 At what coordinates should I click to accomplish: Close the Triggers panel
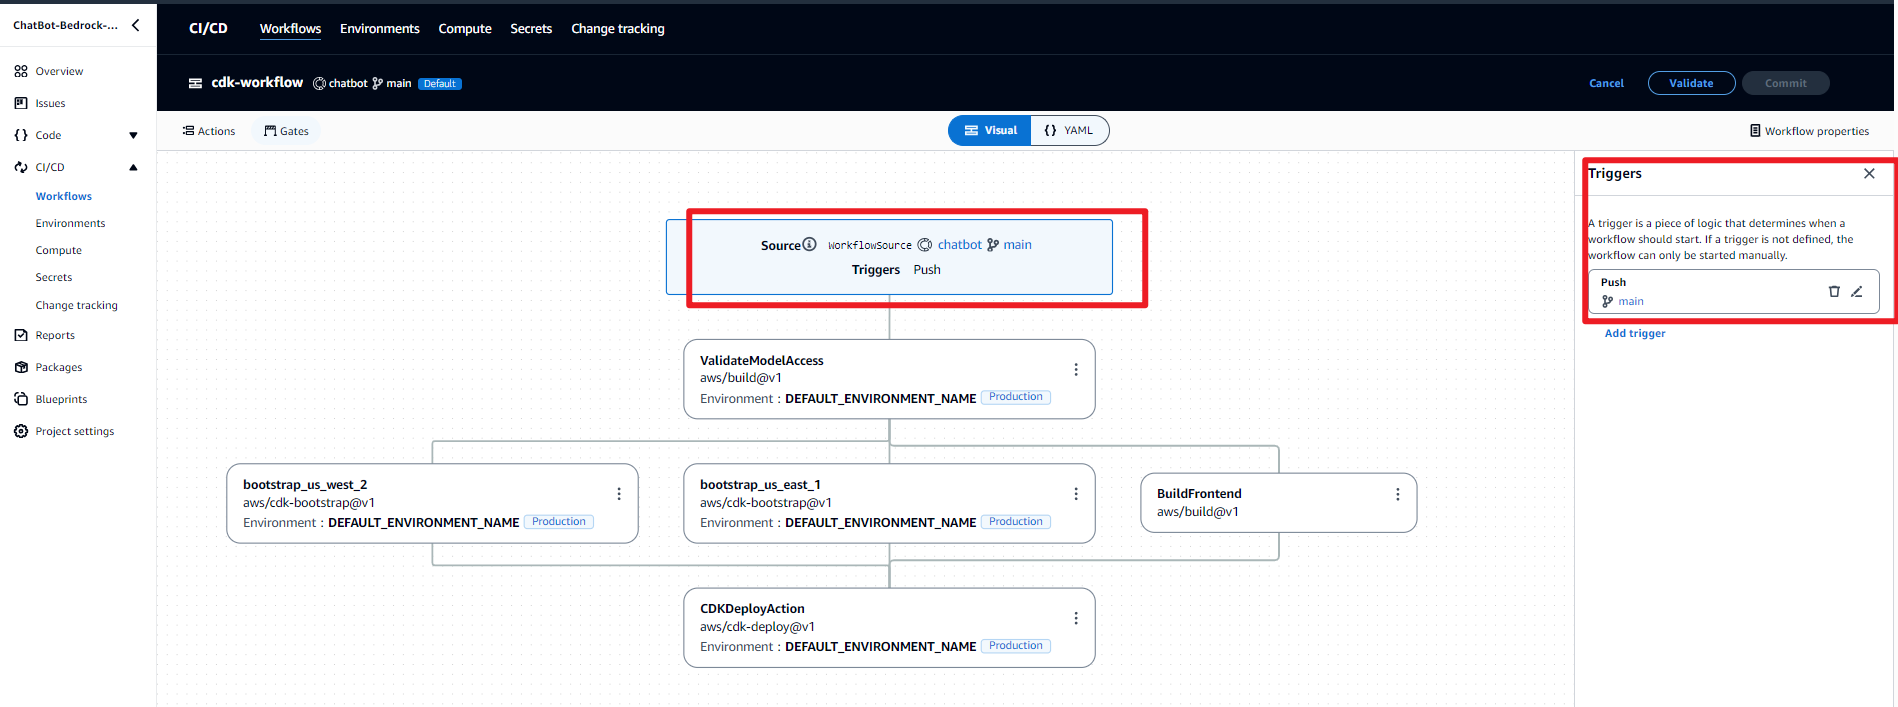tap(1869, 174)
